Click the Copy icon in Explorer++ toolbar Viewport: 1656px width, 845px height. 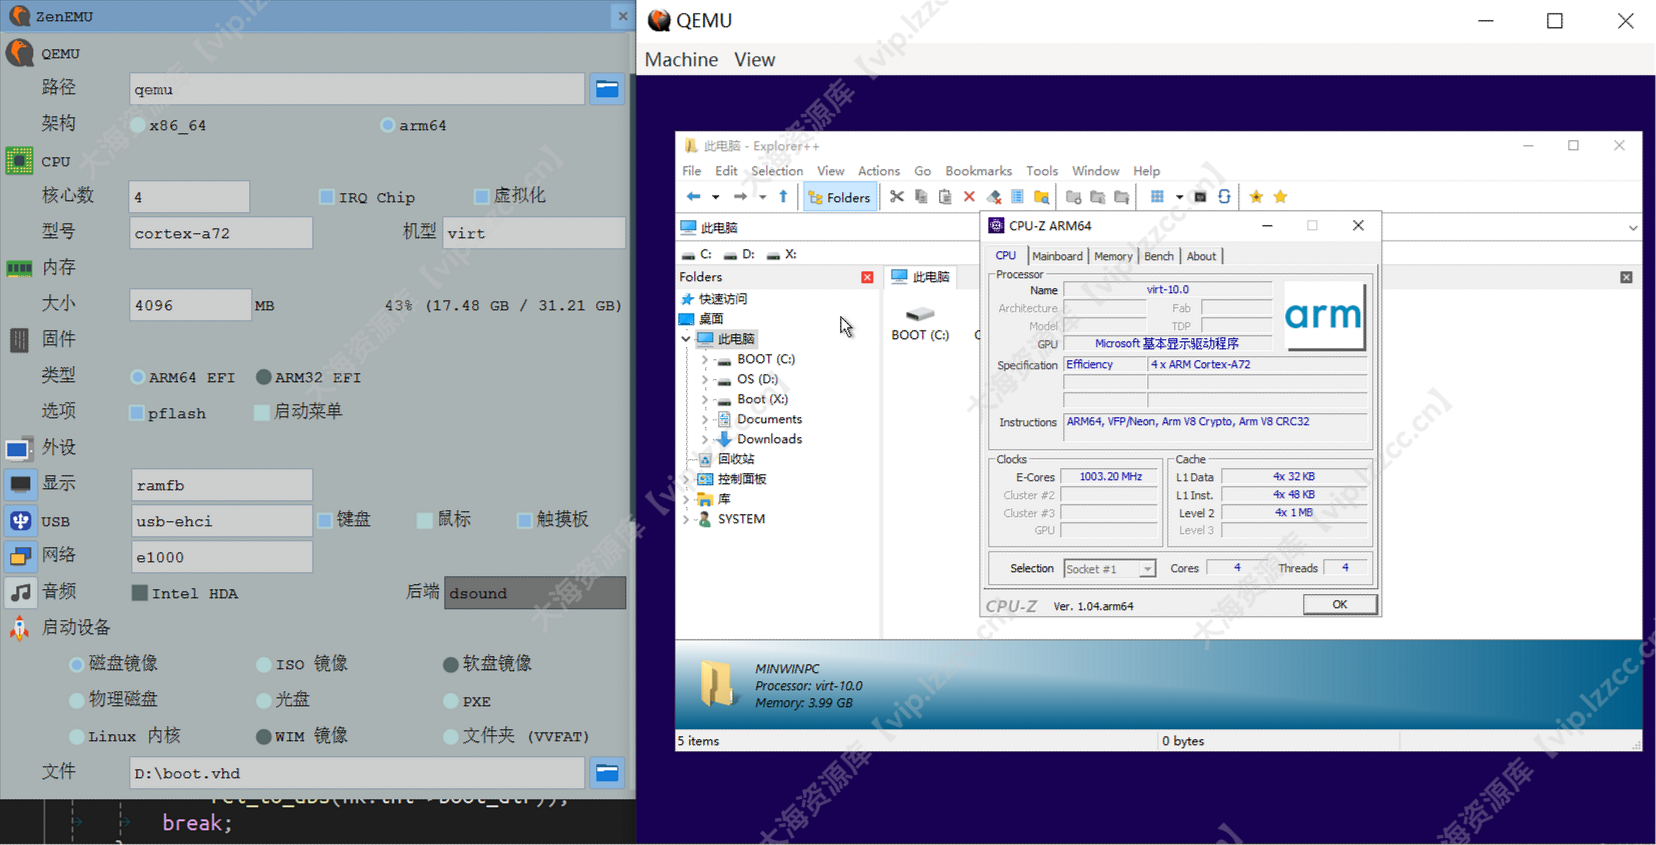click(921, 197)
